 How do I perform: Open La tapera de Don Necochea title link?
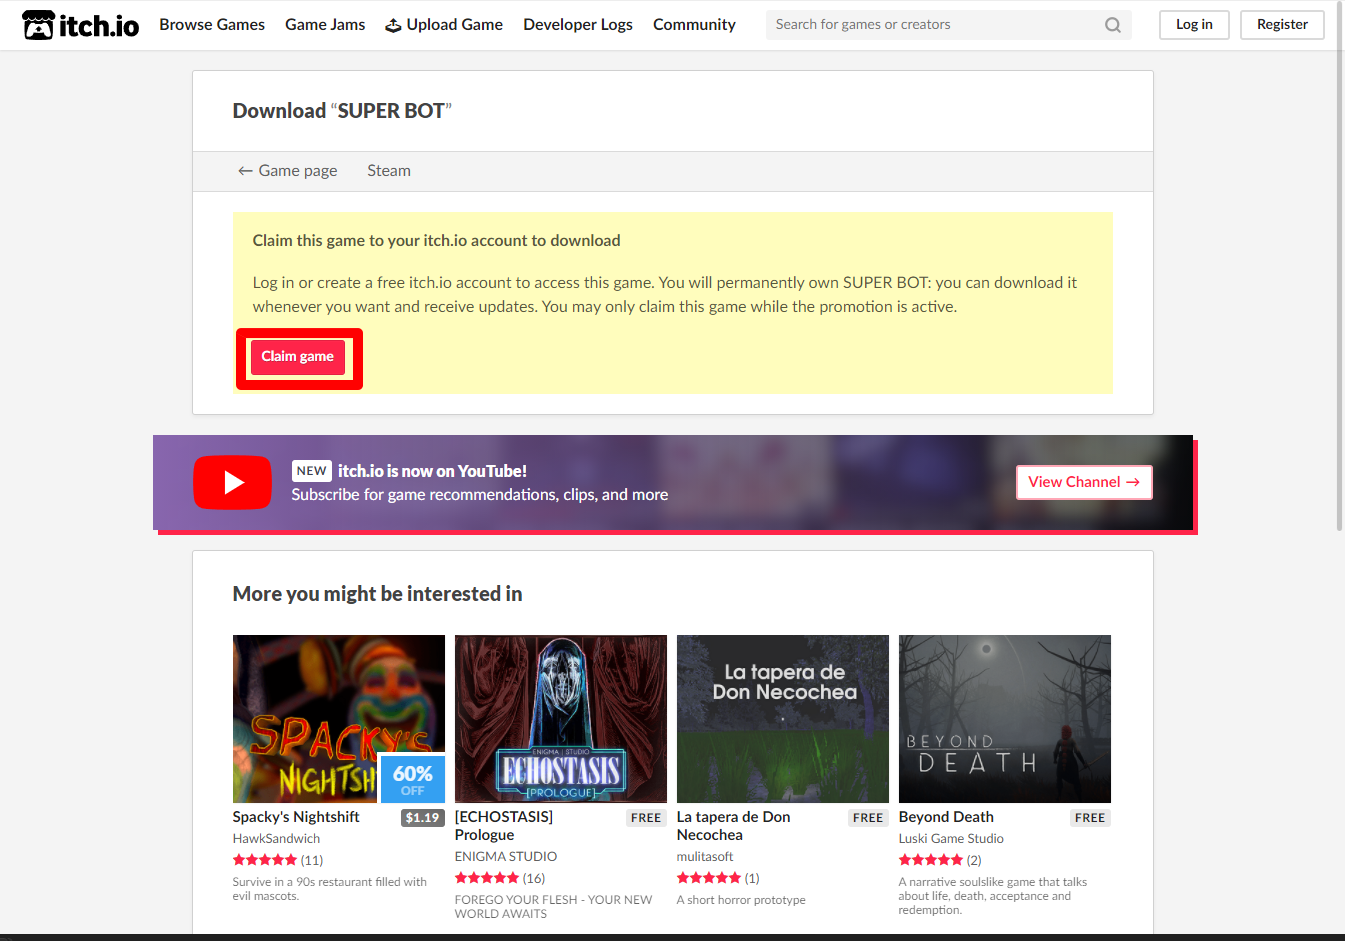[734, 826]
